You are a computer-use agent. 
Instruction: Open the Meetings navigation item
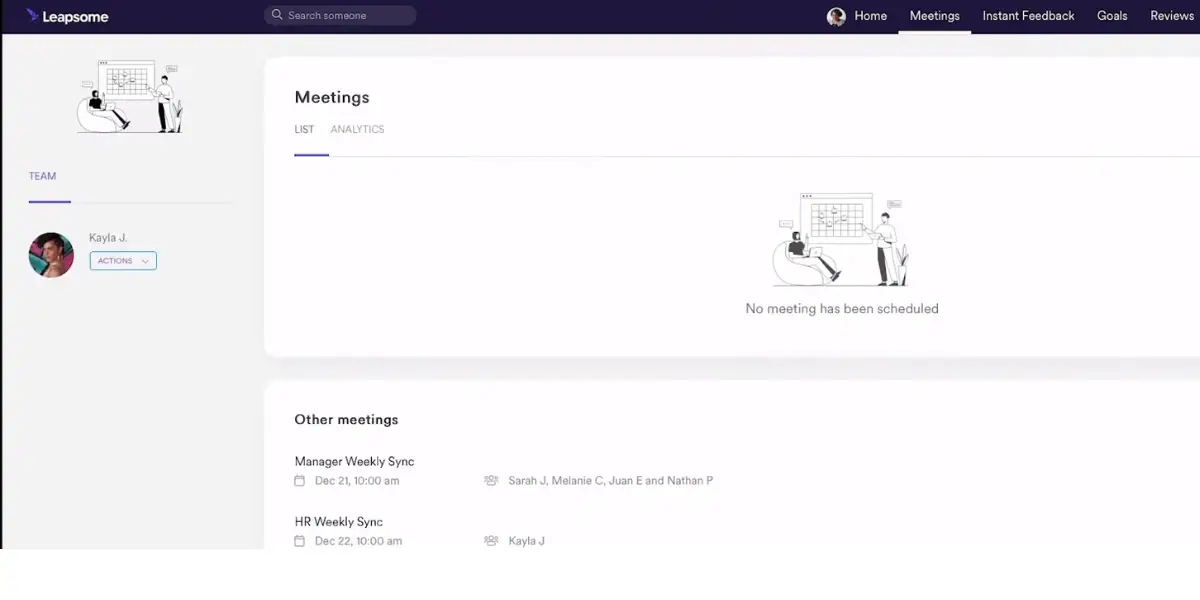tap(934, 16)
